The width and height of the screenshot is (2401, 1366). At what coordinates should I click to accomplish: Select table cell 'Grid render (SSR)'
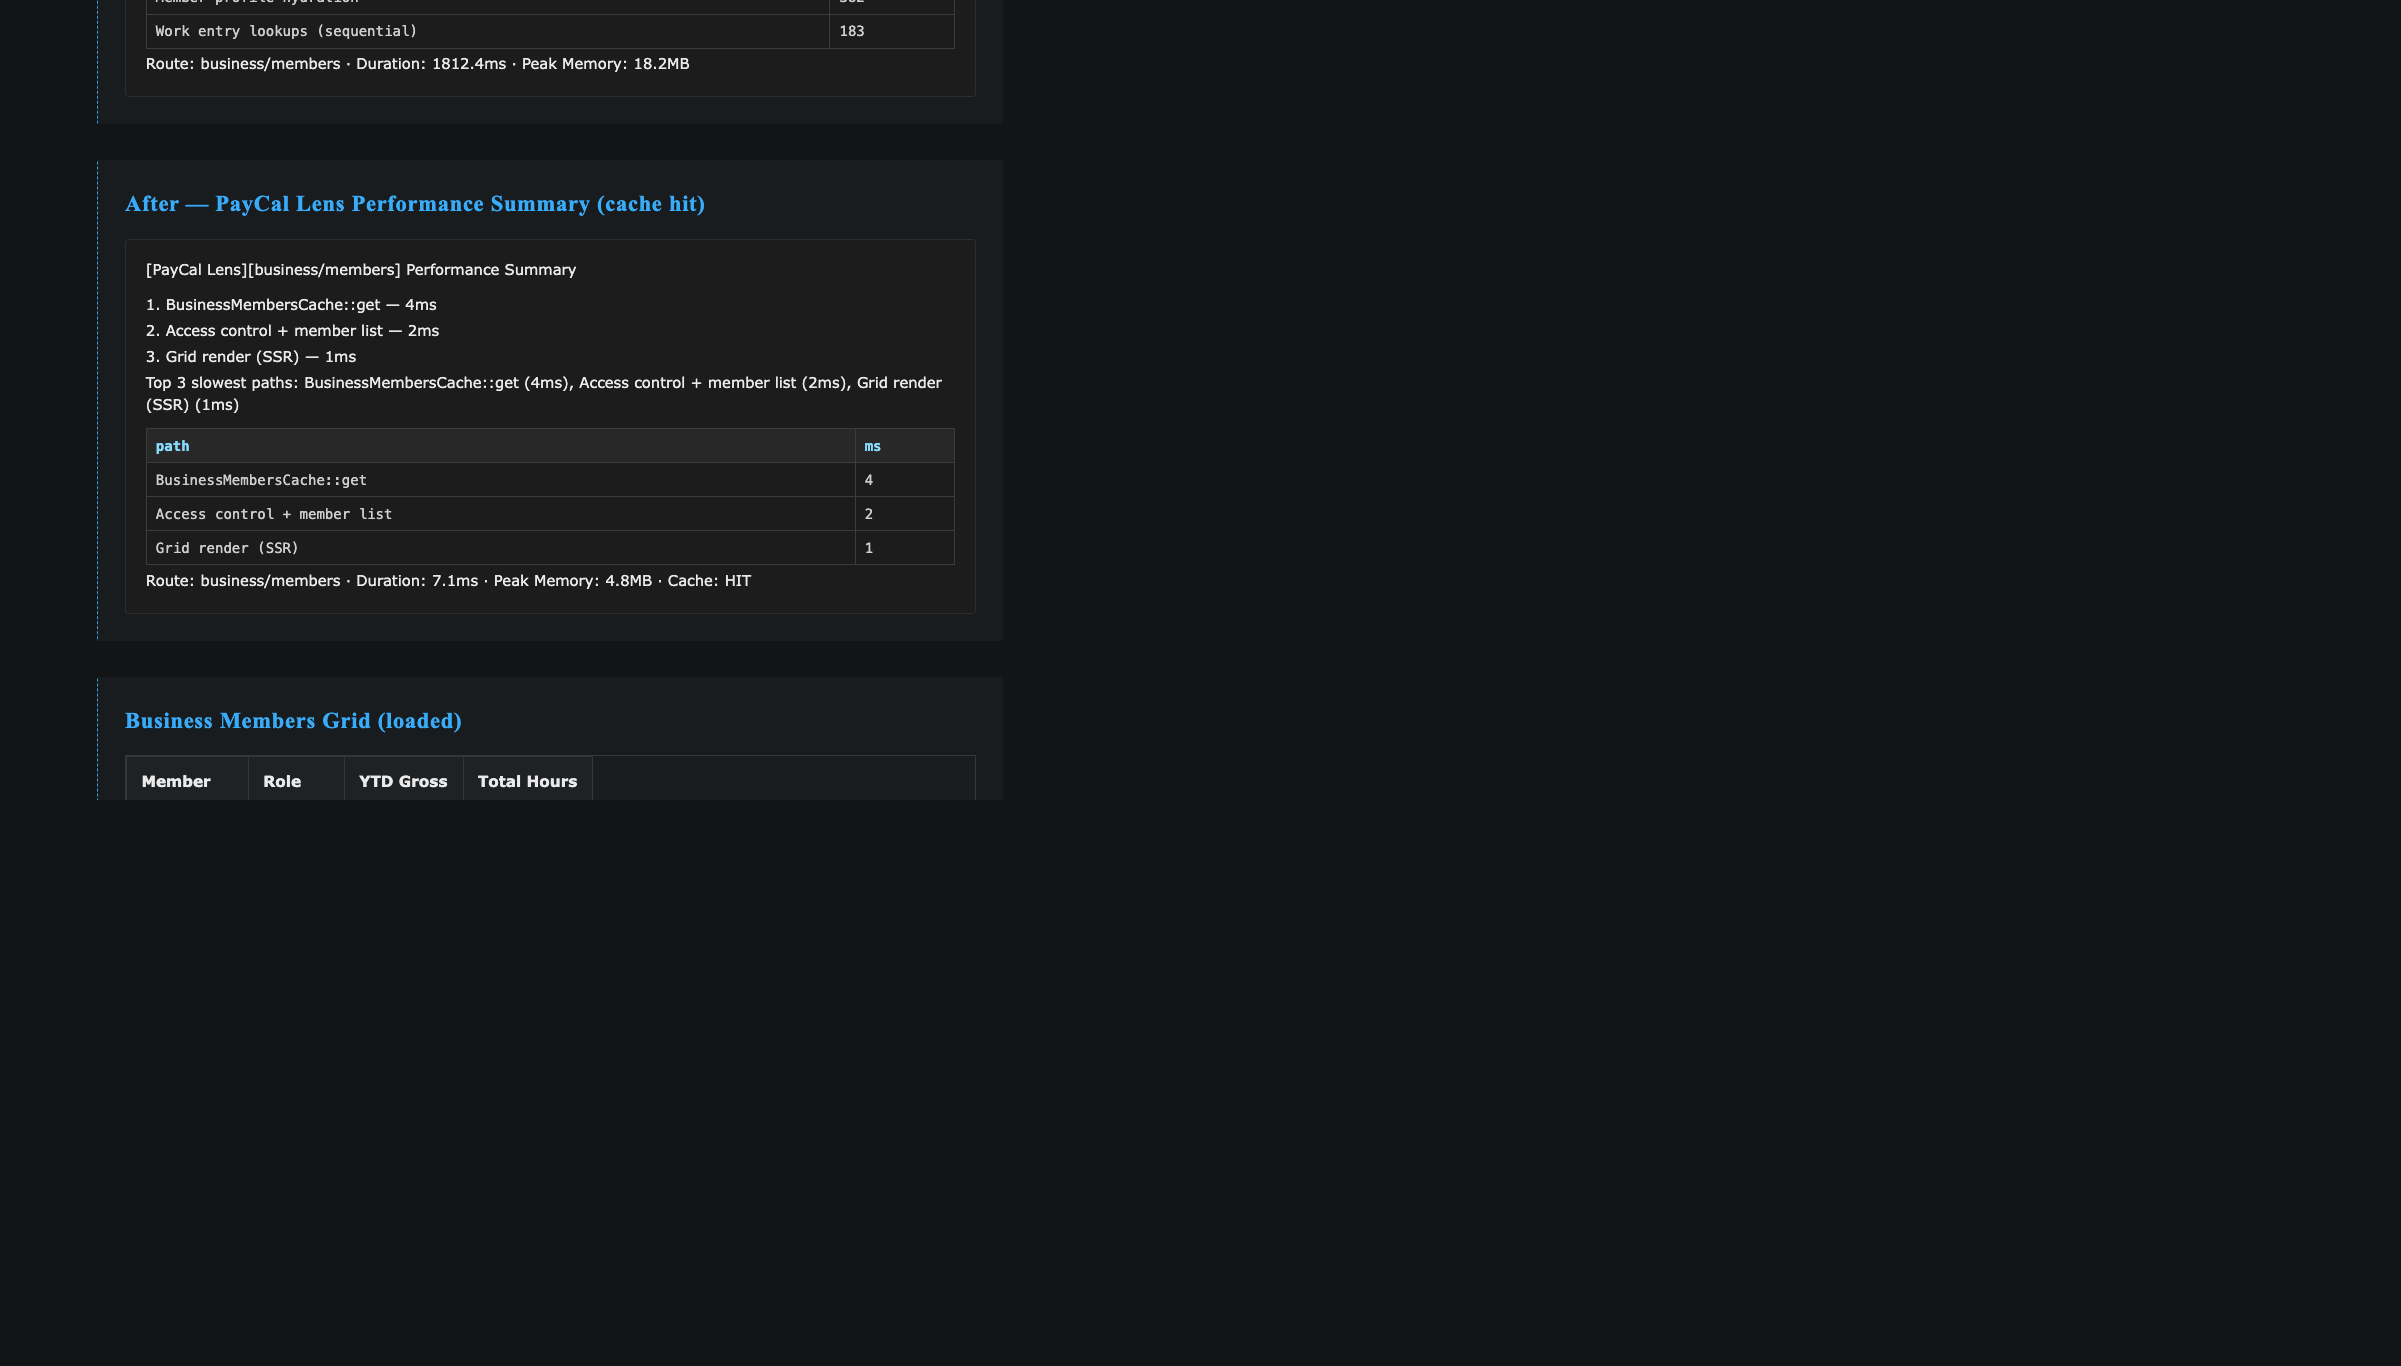tap(501, 548)
